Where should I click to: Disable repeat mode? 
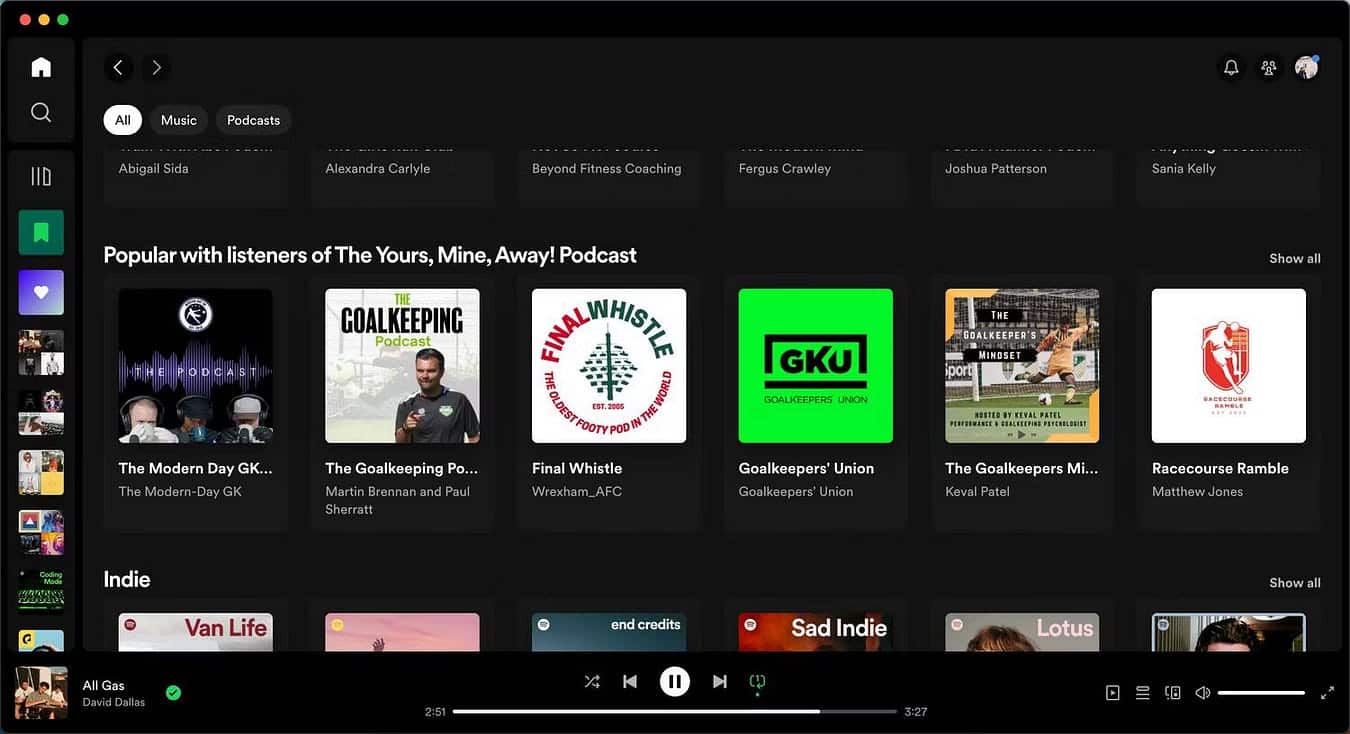757,681
